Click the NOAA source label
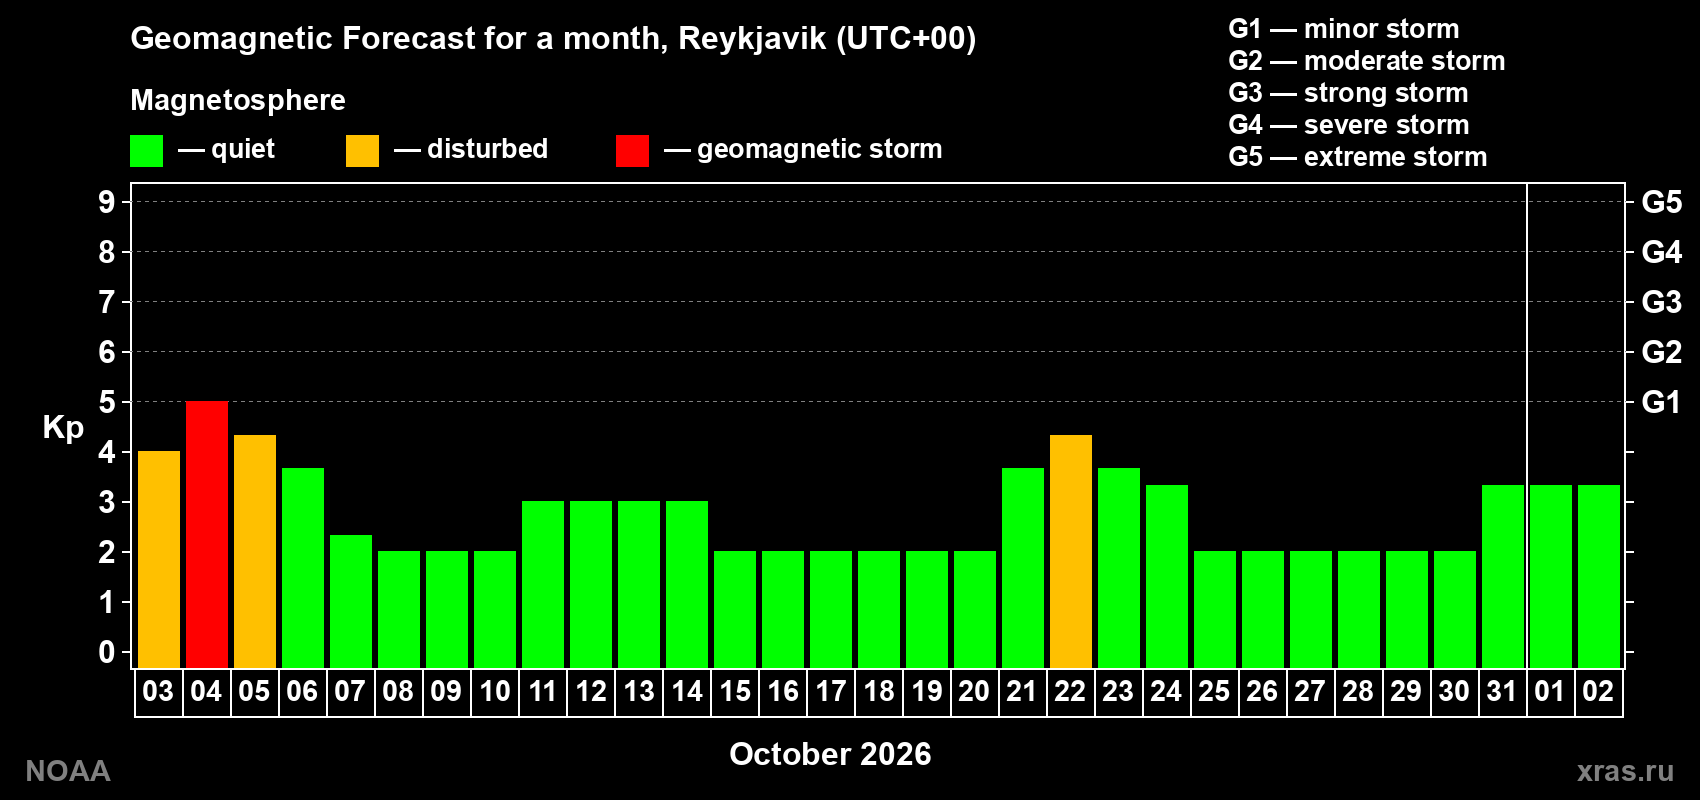Image resolution: width=1700 pixels, height=800 pixels. [68, 771]
